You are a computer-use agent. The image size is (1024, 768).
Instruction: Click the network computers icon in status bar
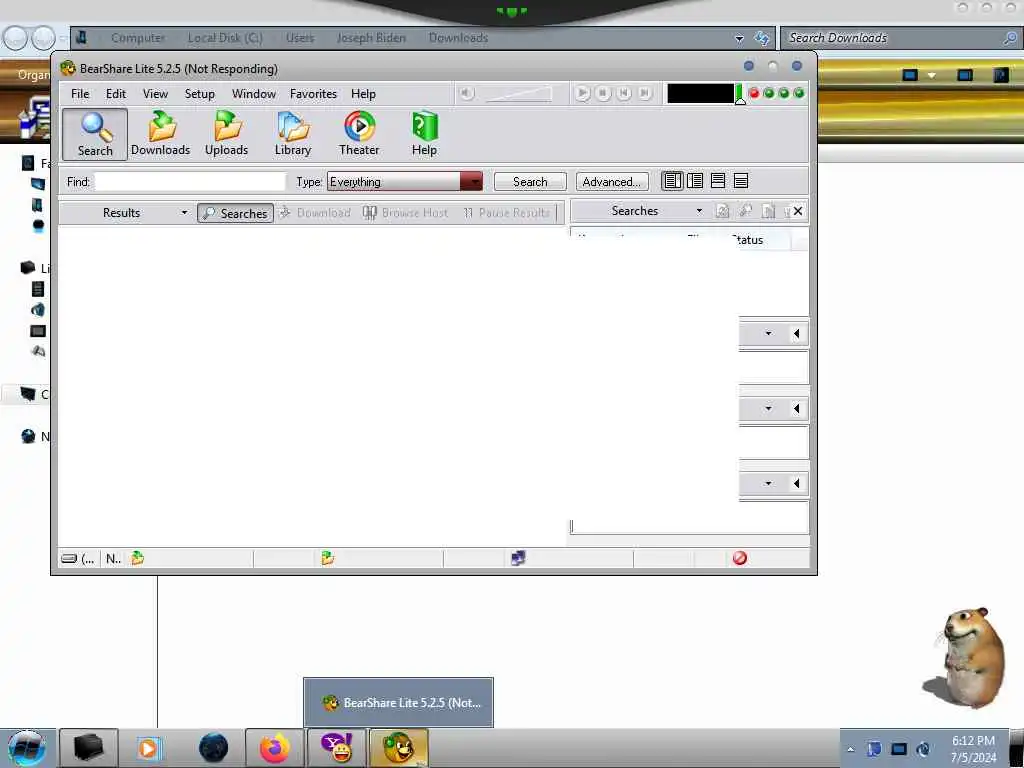(x=518, y=558)
